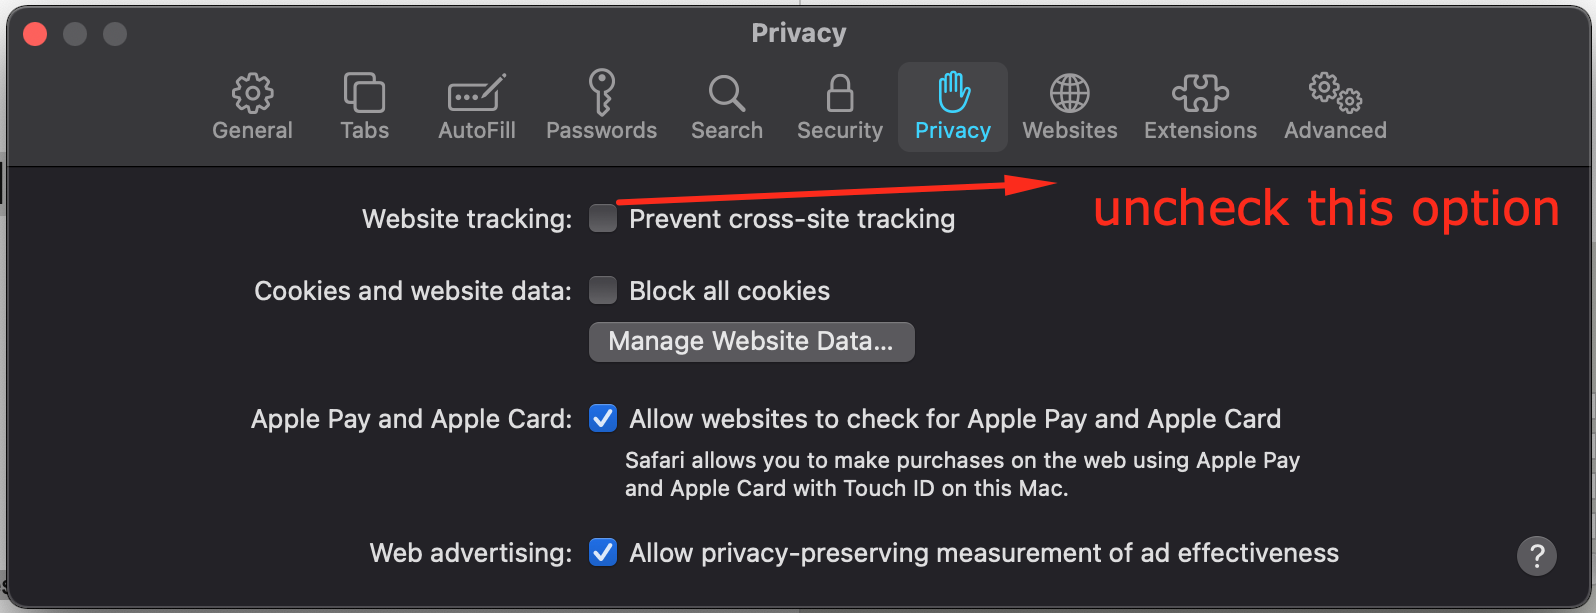Close the Privacy preferences window
The height and width of the screenshot is (613, 1596).
coord(35,33)
